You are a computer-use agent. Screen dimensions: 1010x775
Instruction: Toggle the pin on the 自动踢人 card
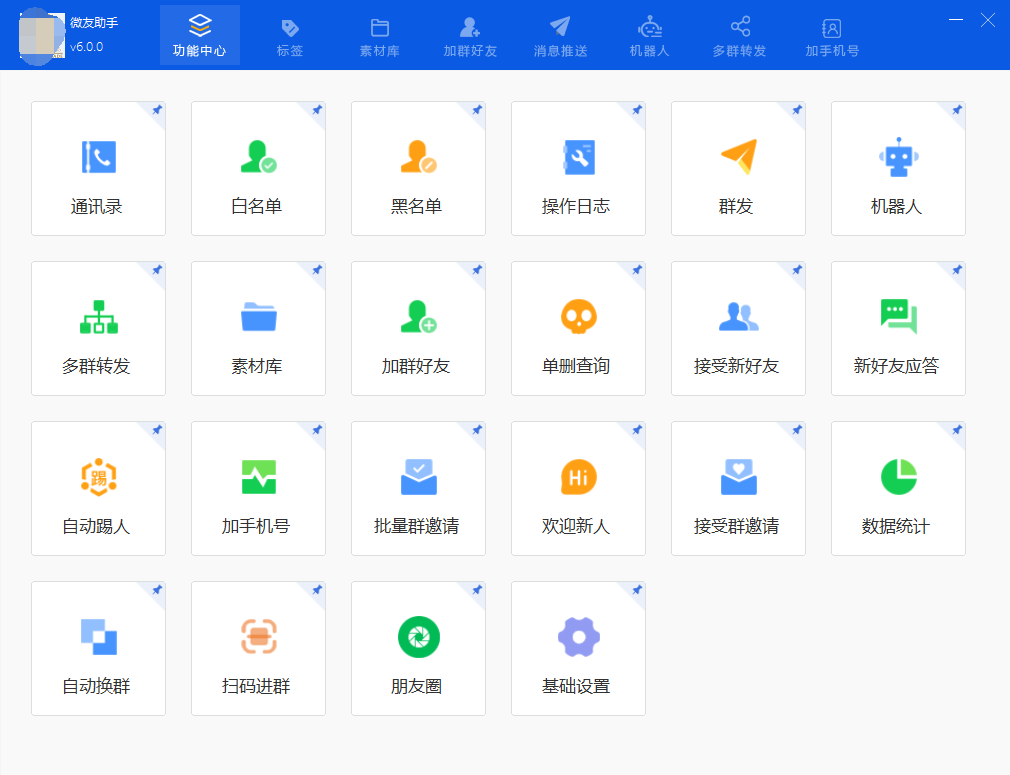coord(157,430)
